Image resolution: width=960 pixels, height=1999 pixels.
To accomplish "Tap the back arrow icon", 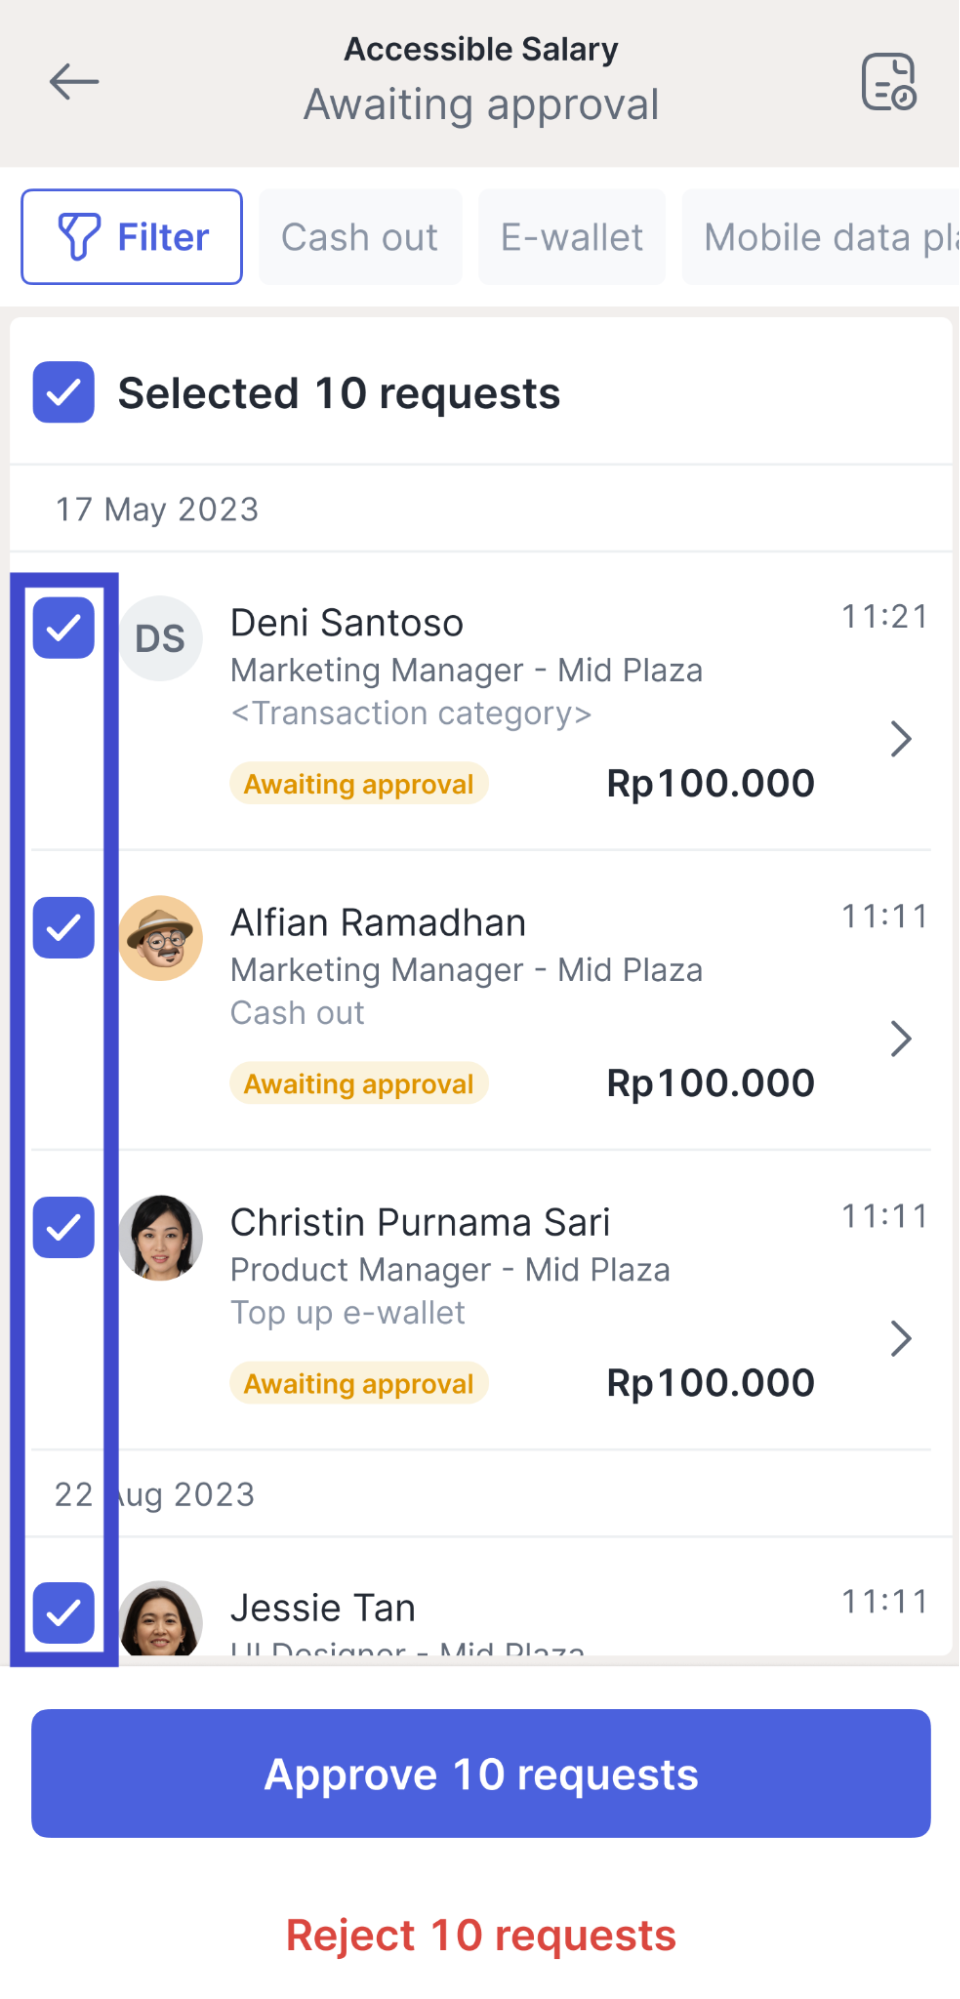I will (x=74, y=82).
